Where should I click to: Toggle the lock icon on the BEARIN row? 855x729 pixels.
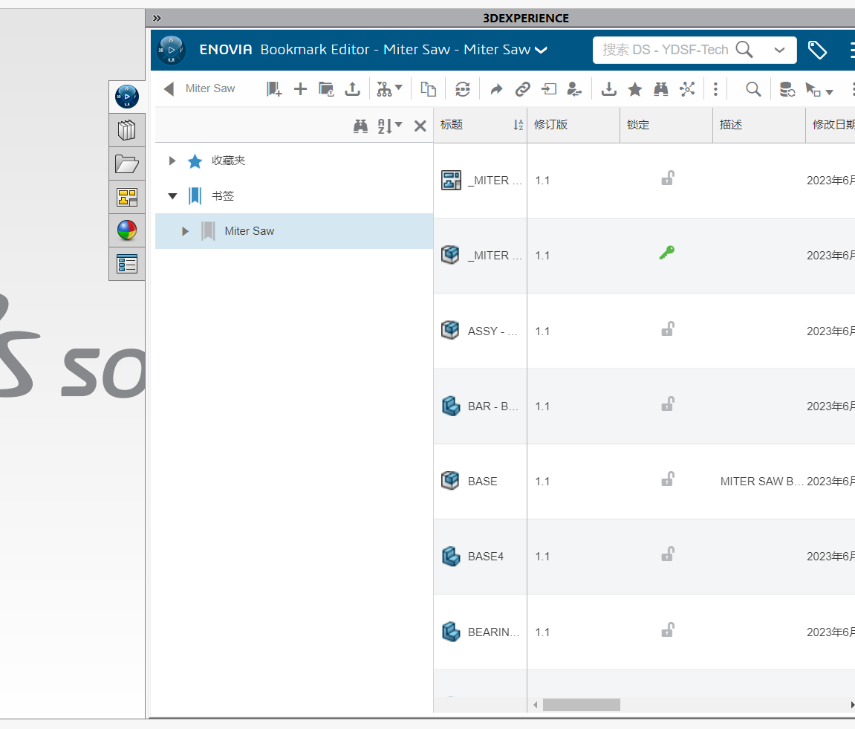667,631
